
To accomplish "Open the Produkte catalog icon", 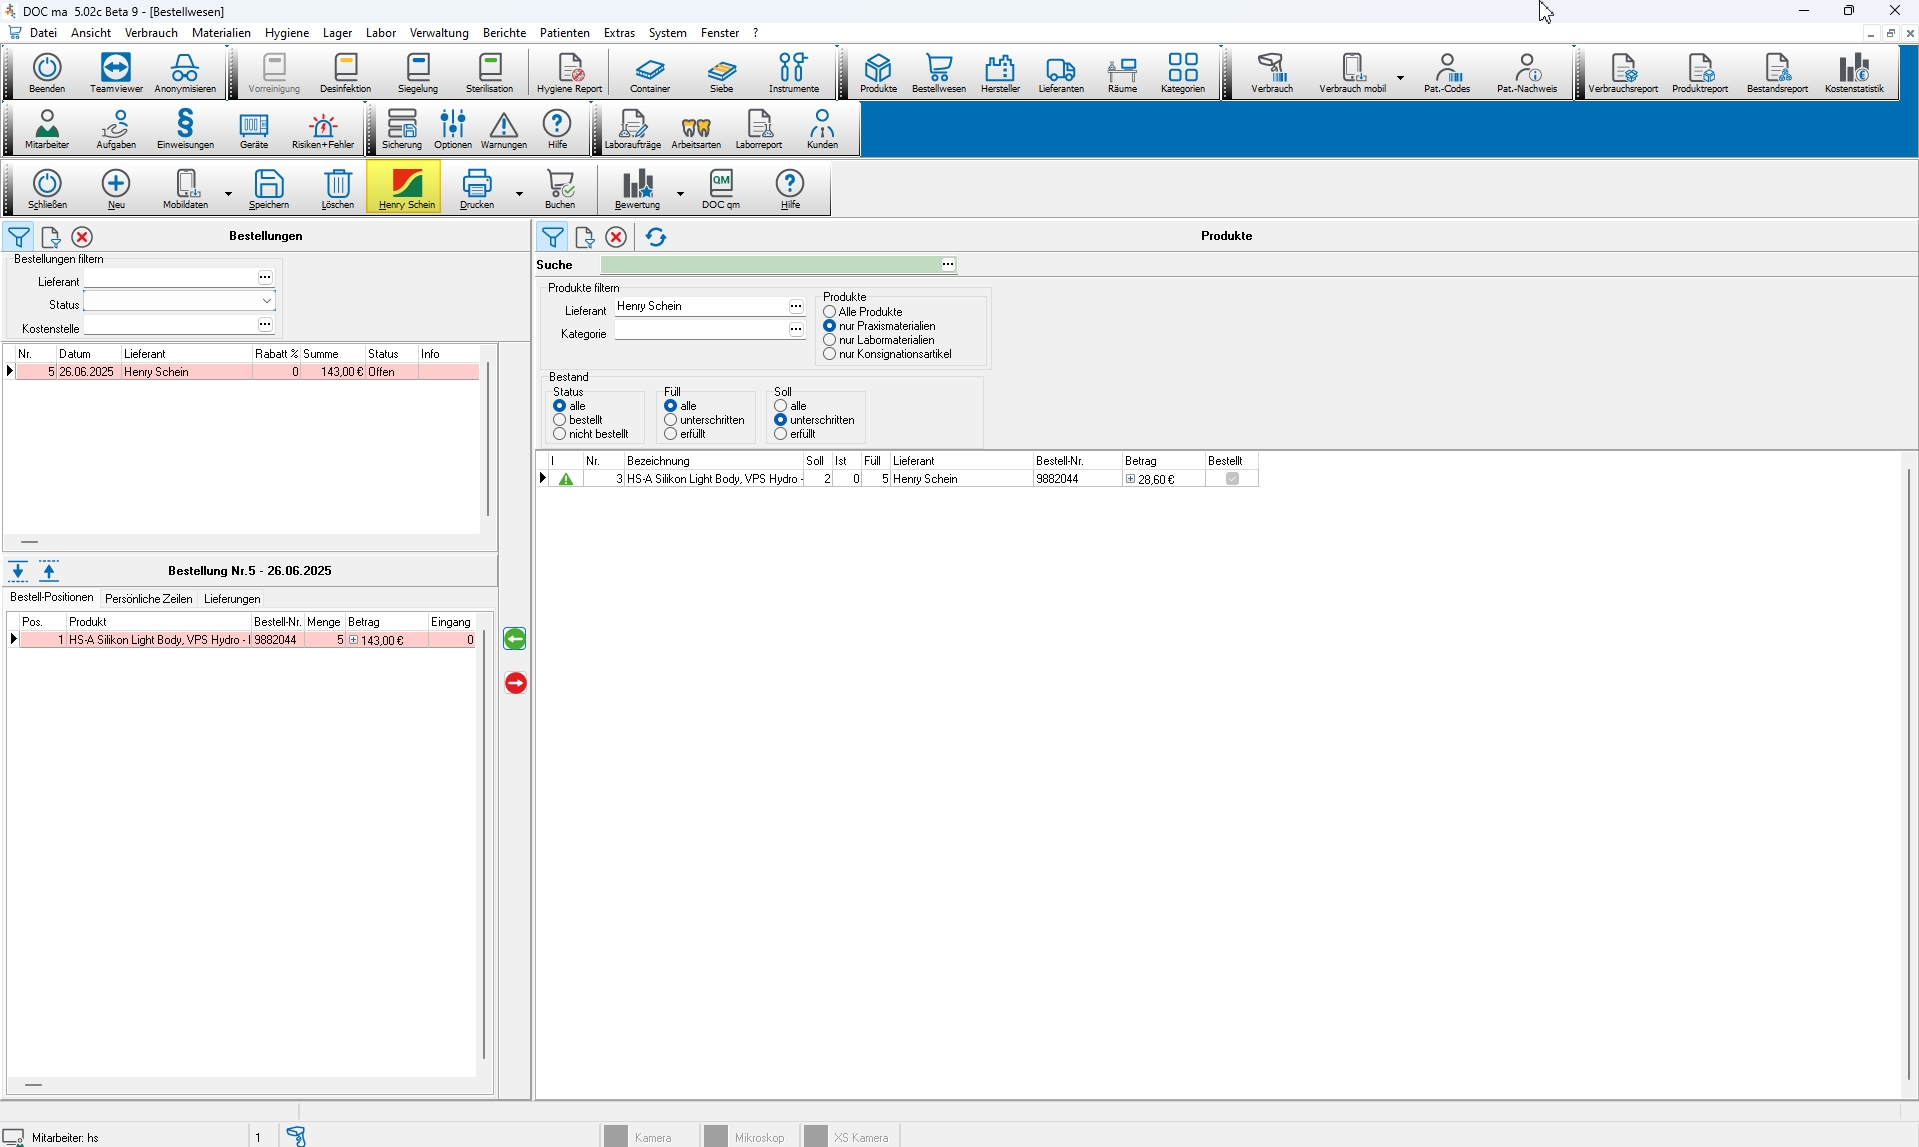I will click(878, 73).
